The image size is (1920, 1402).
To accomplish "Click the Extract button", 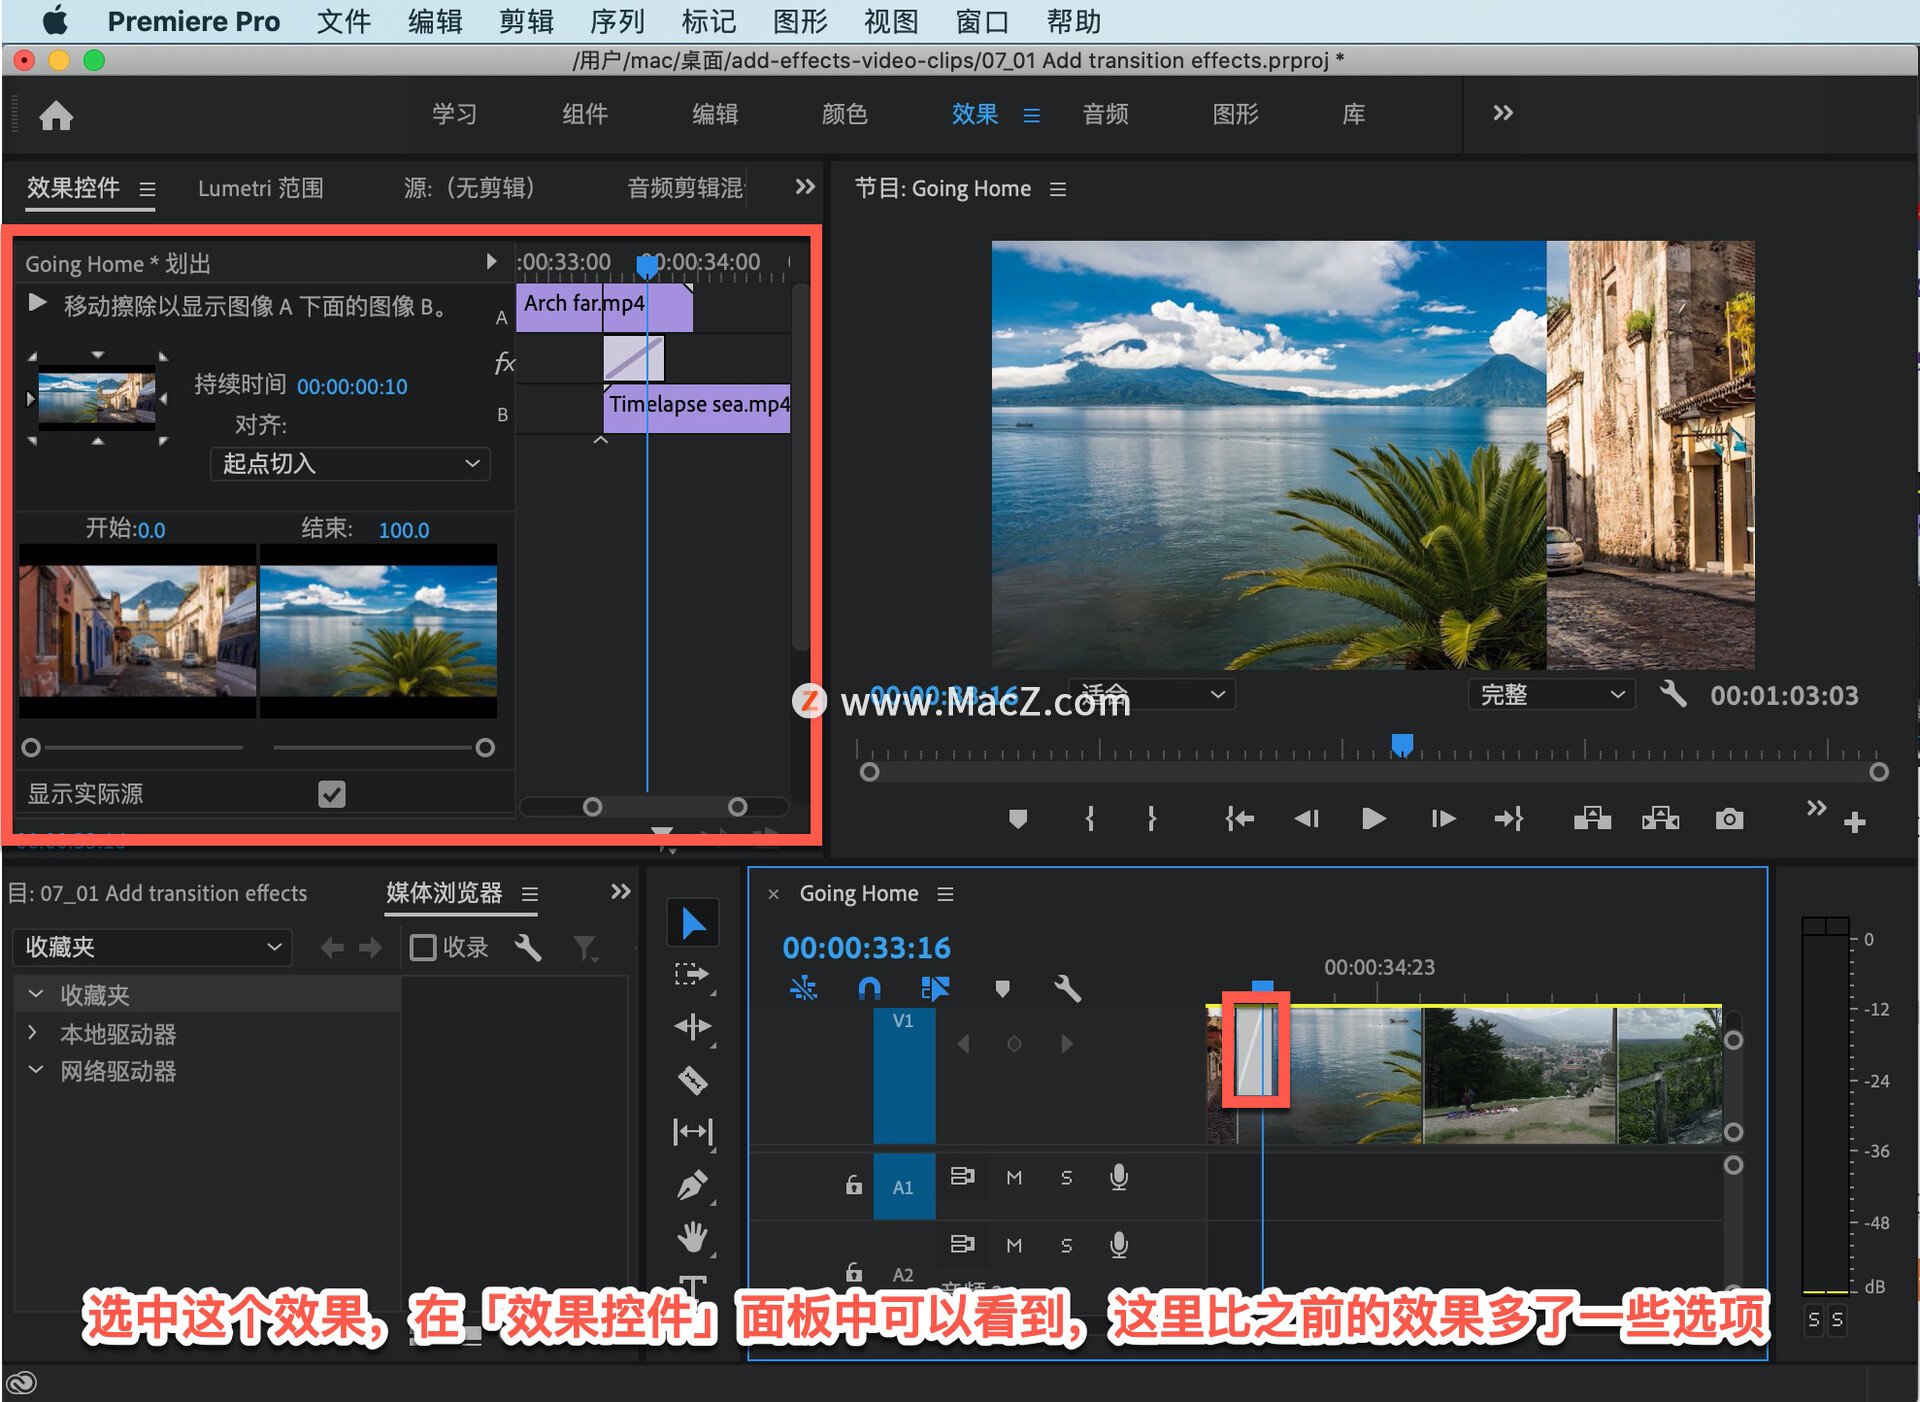I will pos(1660,819).
